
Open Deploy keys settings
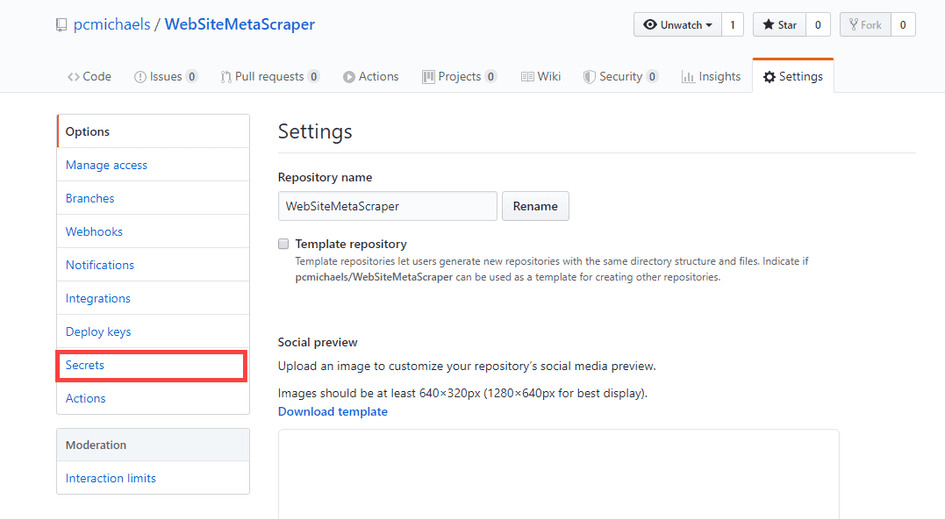click(x=153, y=332)
